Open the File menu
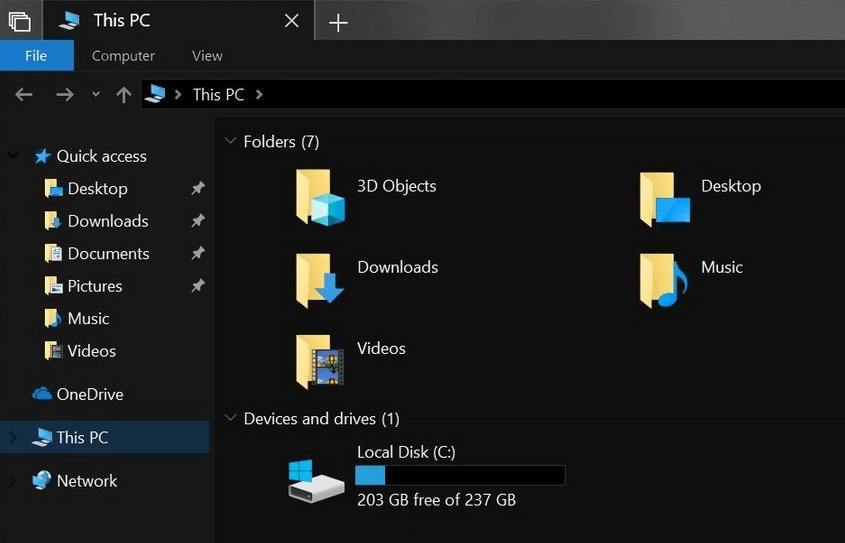 click(x=37, y=55)
